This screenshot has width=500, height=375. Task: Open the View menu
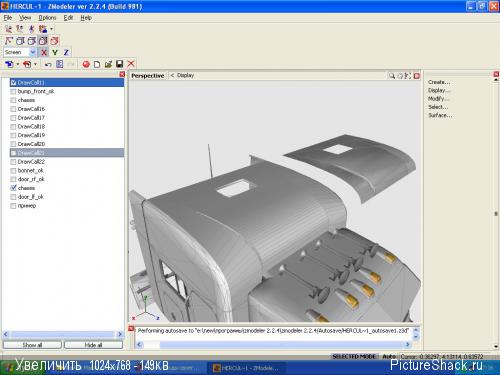[25, 18]
